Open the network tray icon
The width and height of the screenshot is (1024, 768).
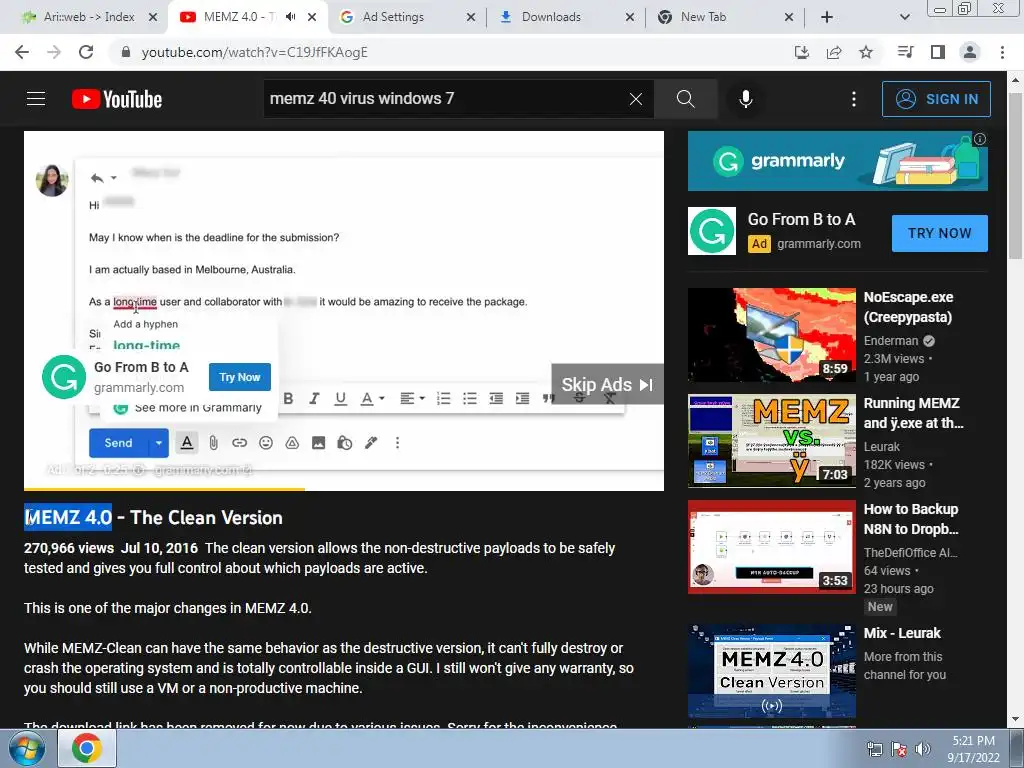874,749
